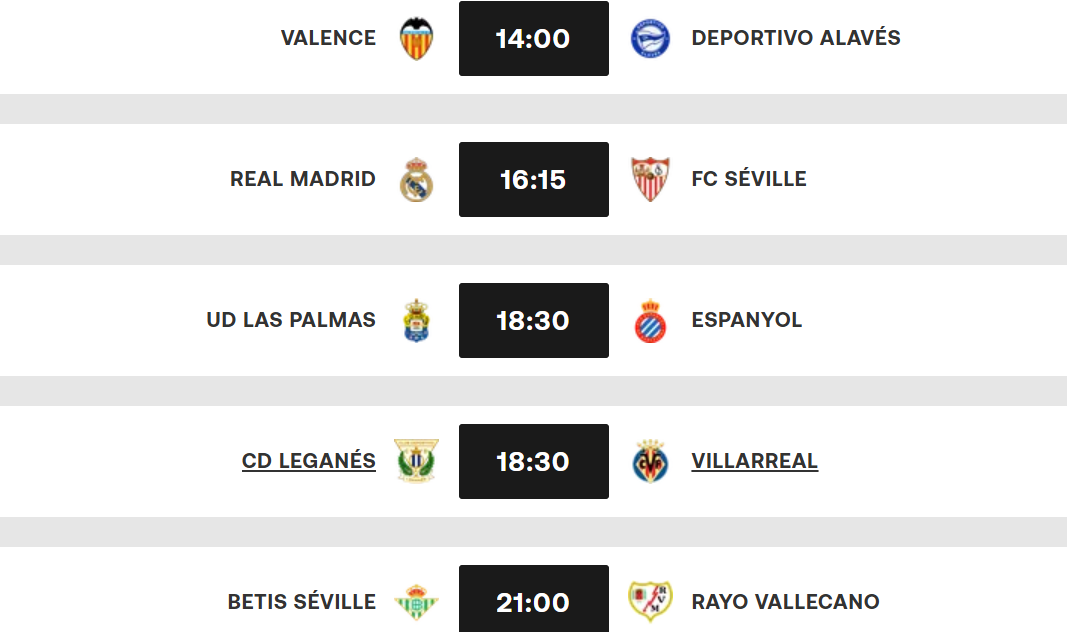Click the UD Las Palmas crest
Viewport: 1067px width, 632px height.
tap(417, 320)
